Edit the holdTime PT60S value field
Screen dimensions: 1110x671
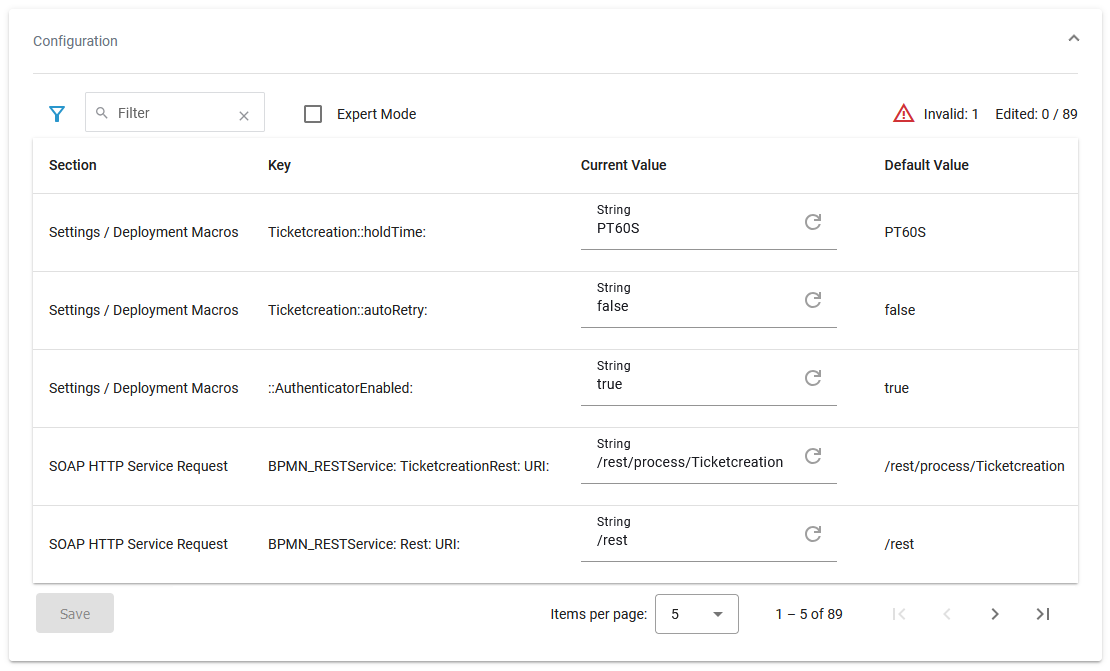690,229
